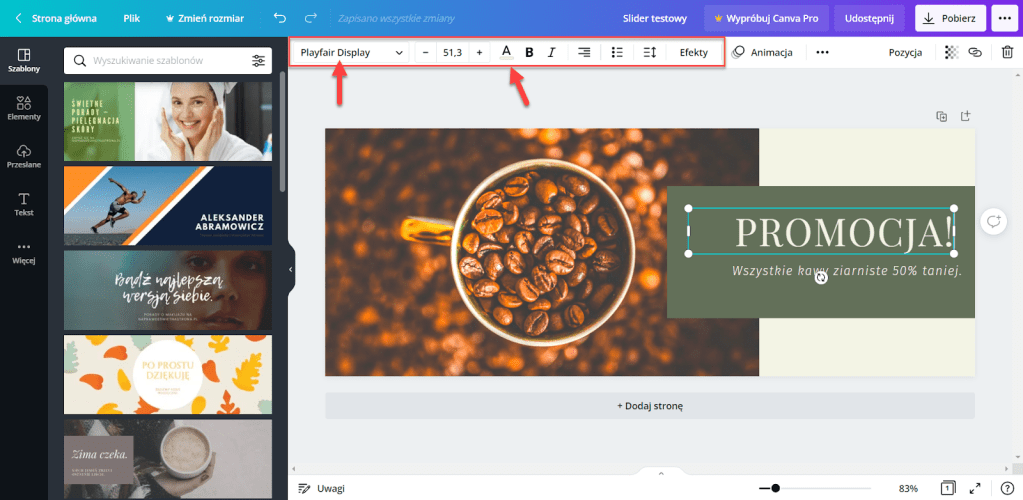1023x500 pixels.
Task: Click the link icon in toolbar
Action: tap(975, 52)
